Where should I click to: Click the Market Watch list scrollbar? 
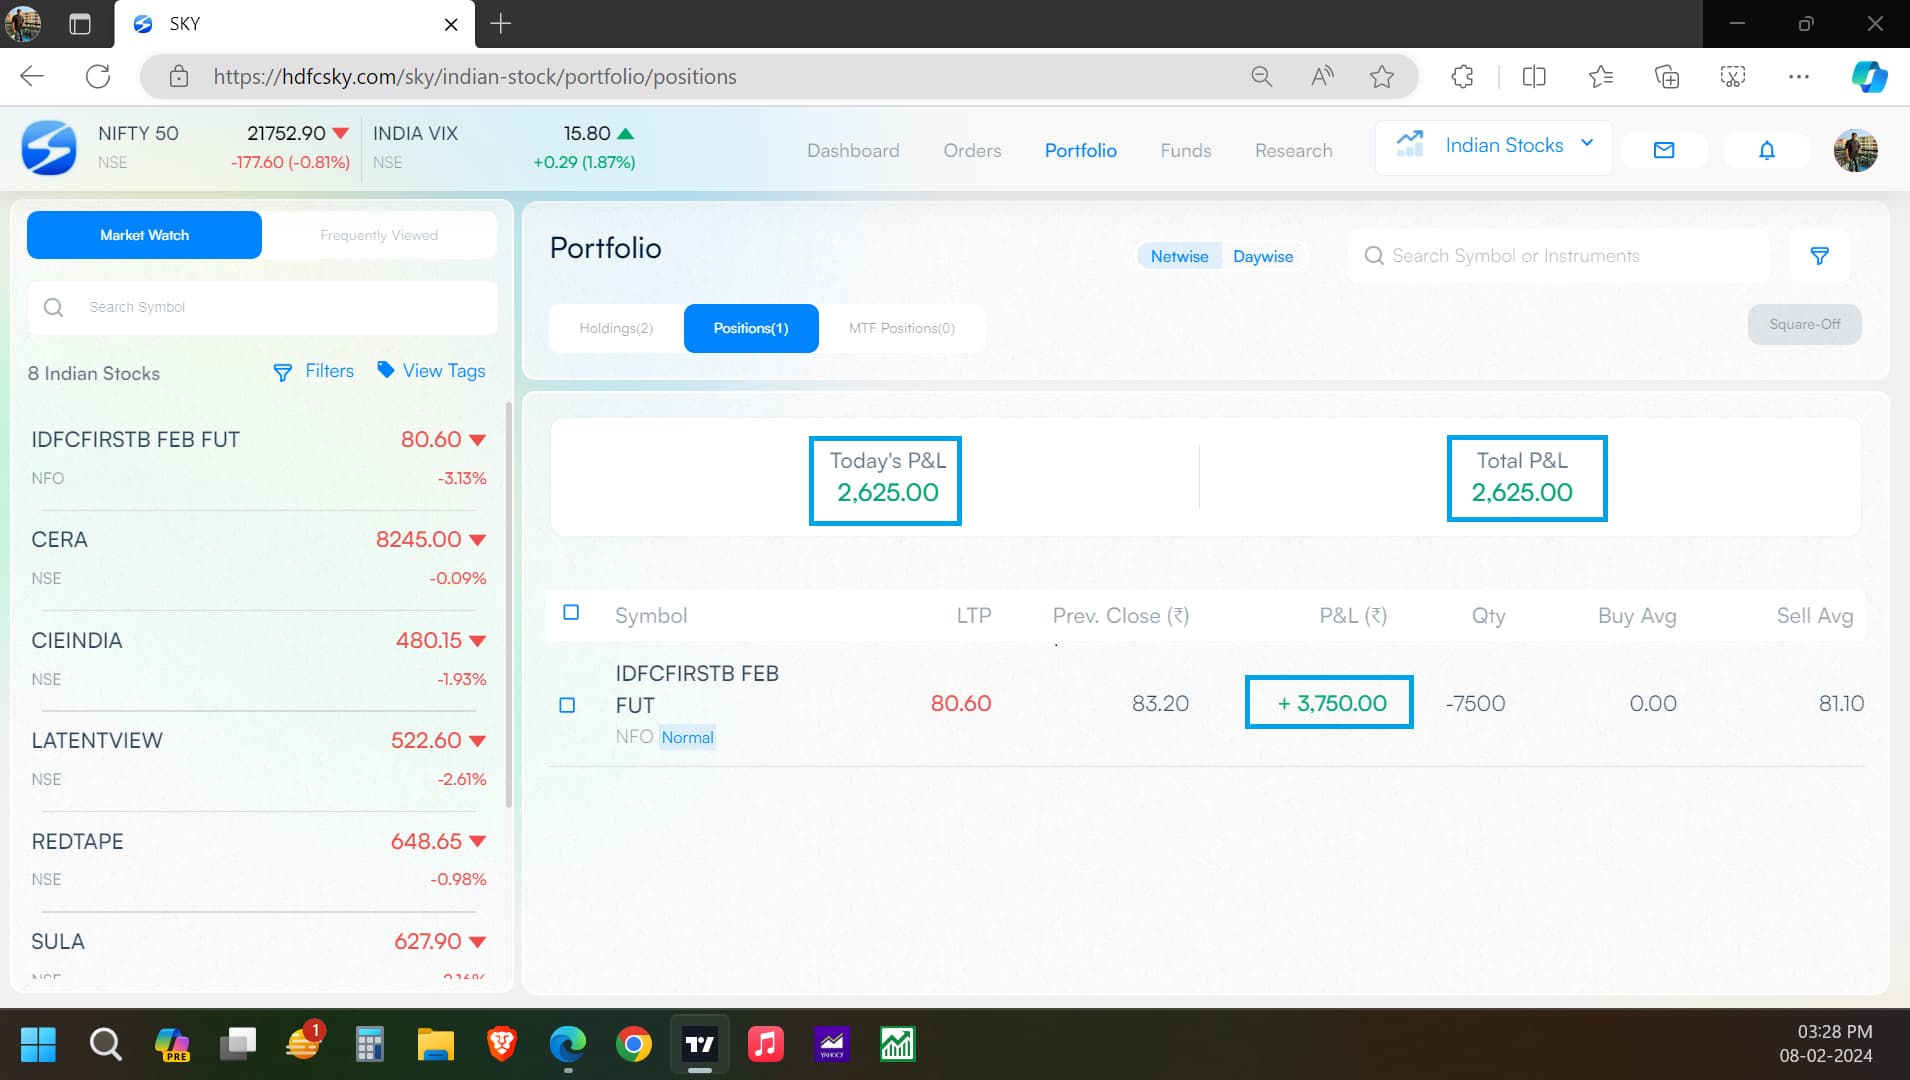pyautogui.click(x=508, y=600)
